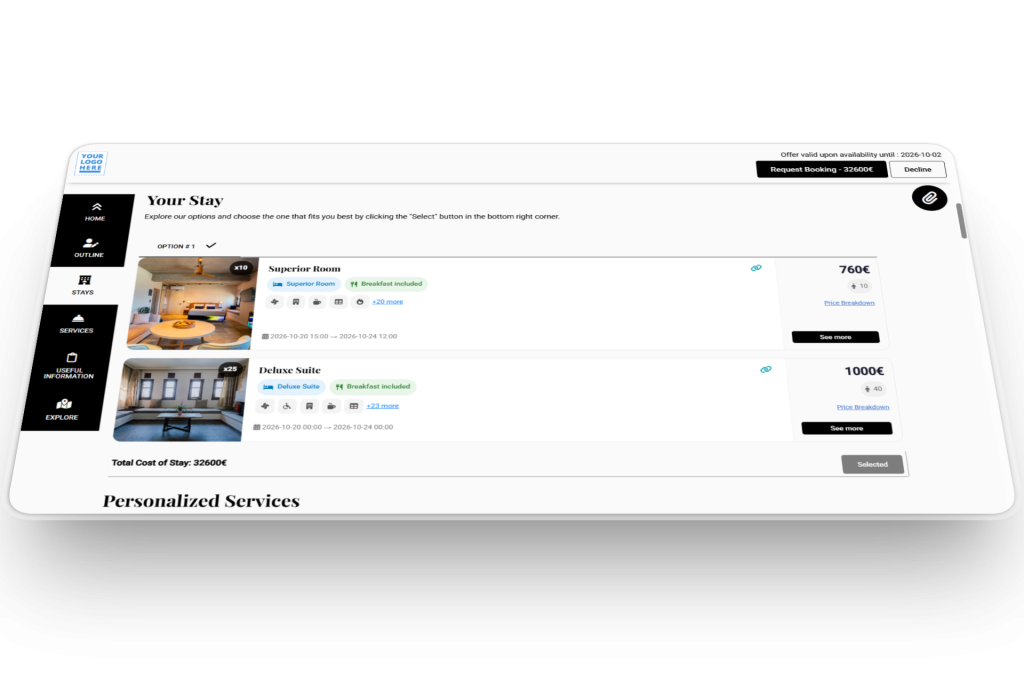Open Explore in the sidebar
This screenshot has height=683, width=1024.
[x=63, y=409]
